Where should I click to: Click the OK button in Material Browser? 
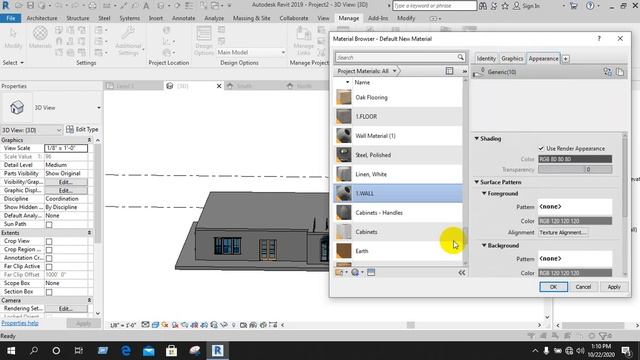point(553,287)
